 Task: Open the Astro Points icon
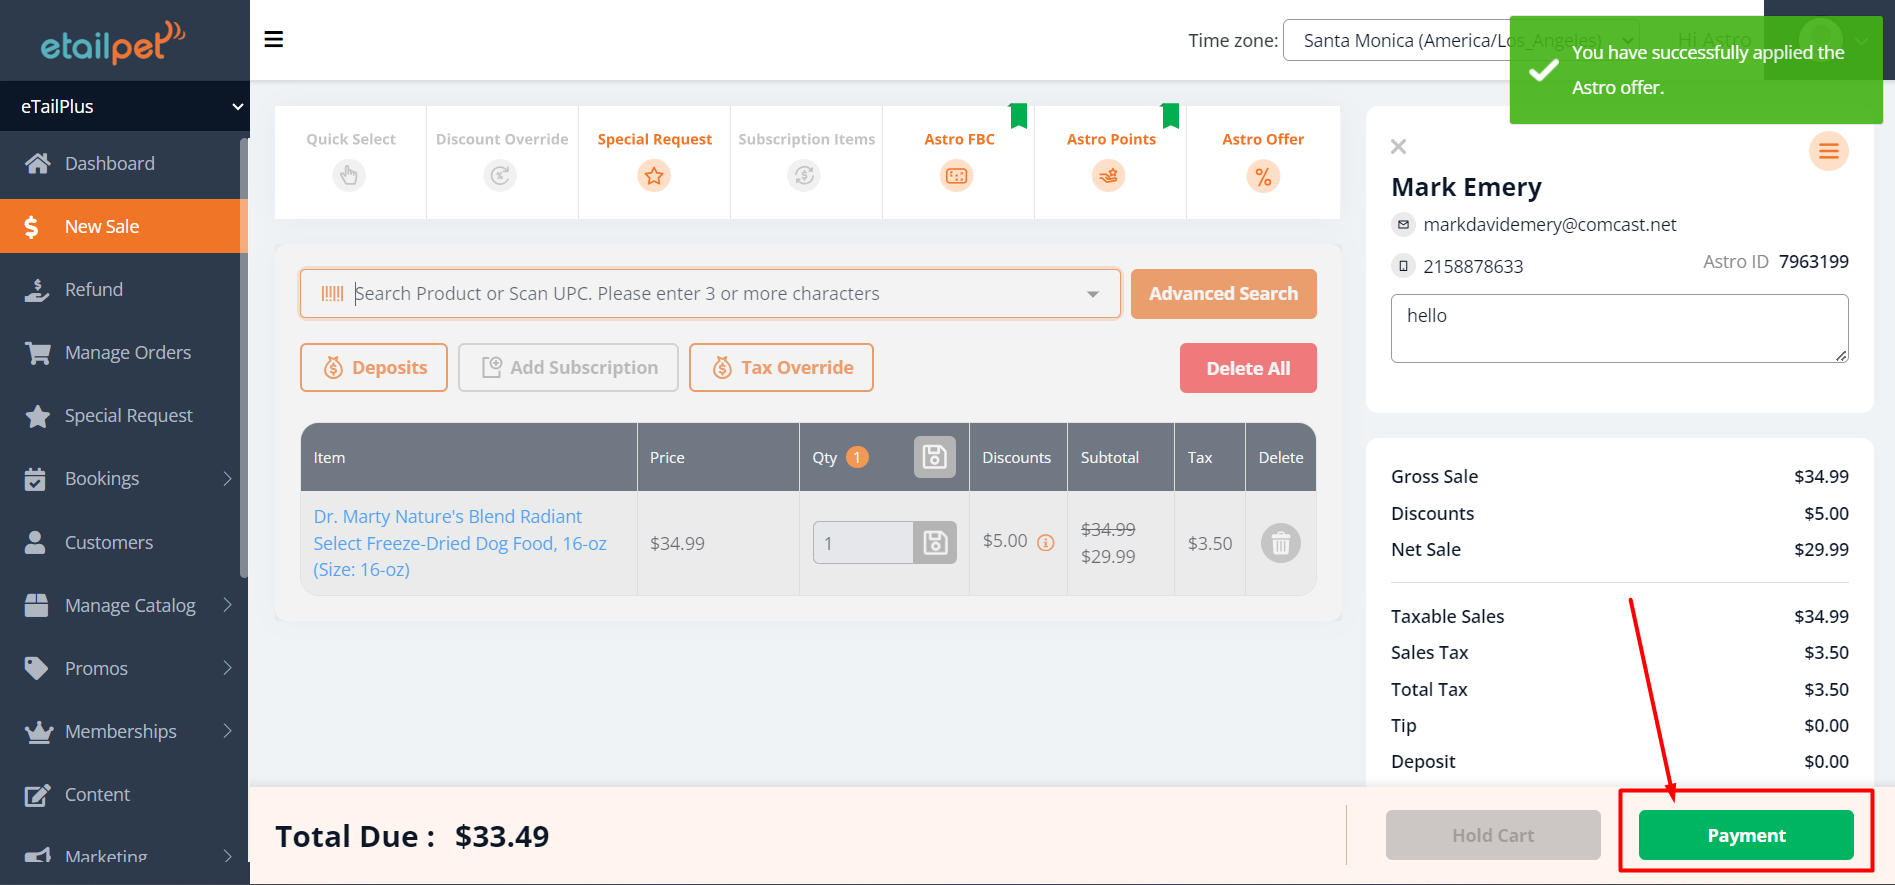pyautogui.click(x=1109, y=177)
